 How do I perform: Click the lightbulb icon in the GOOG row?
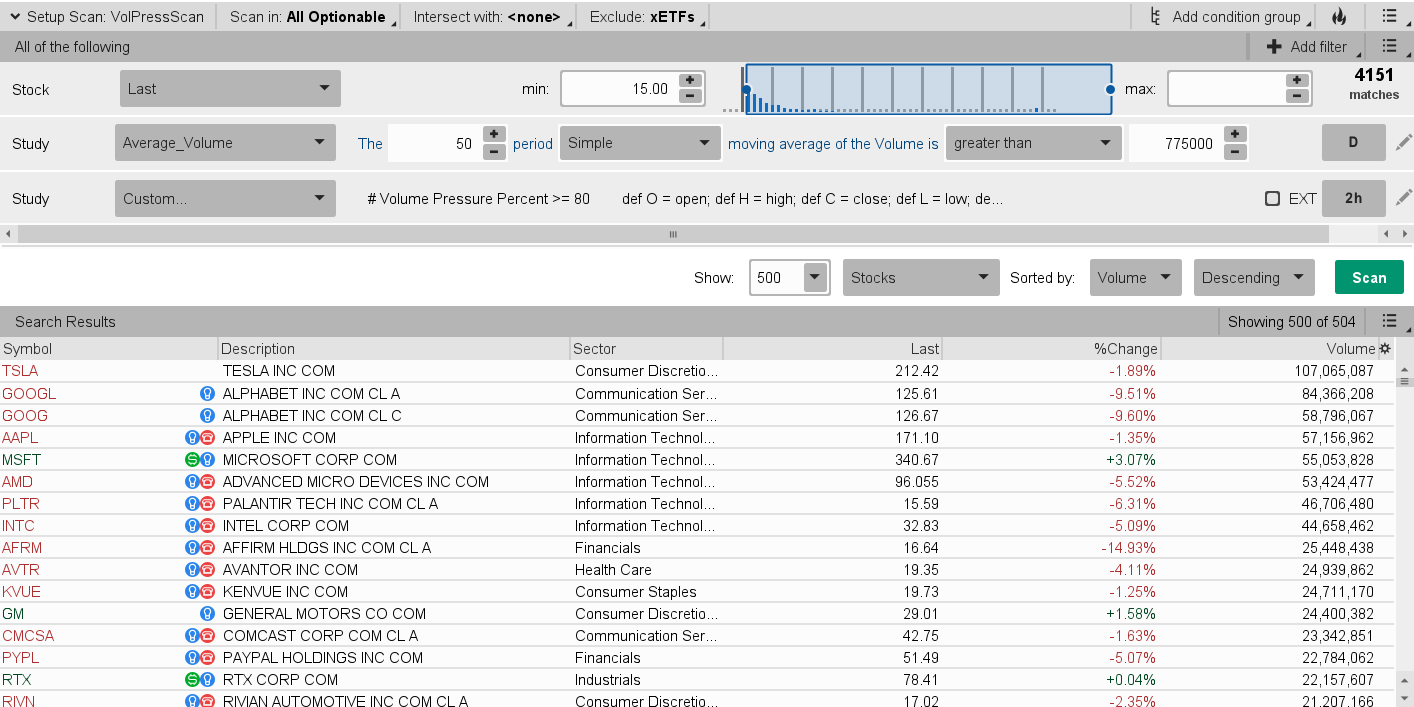(208, 415)
